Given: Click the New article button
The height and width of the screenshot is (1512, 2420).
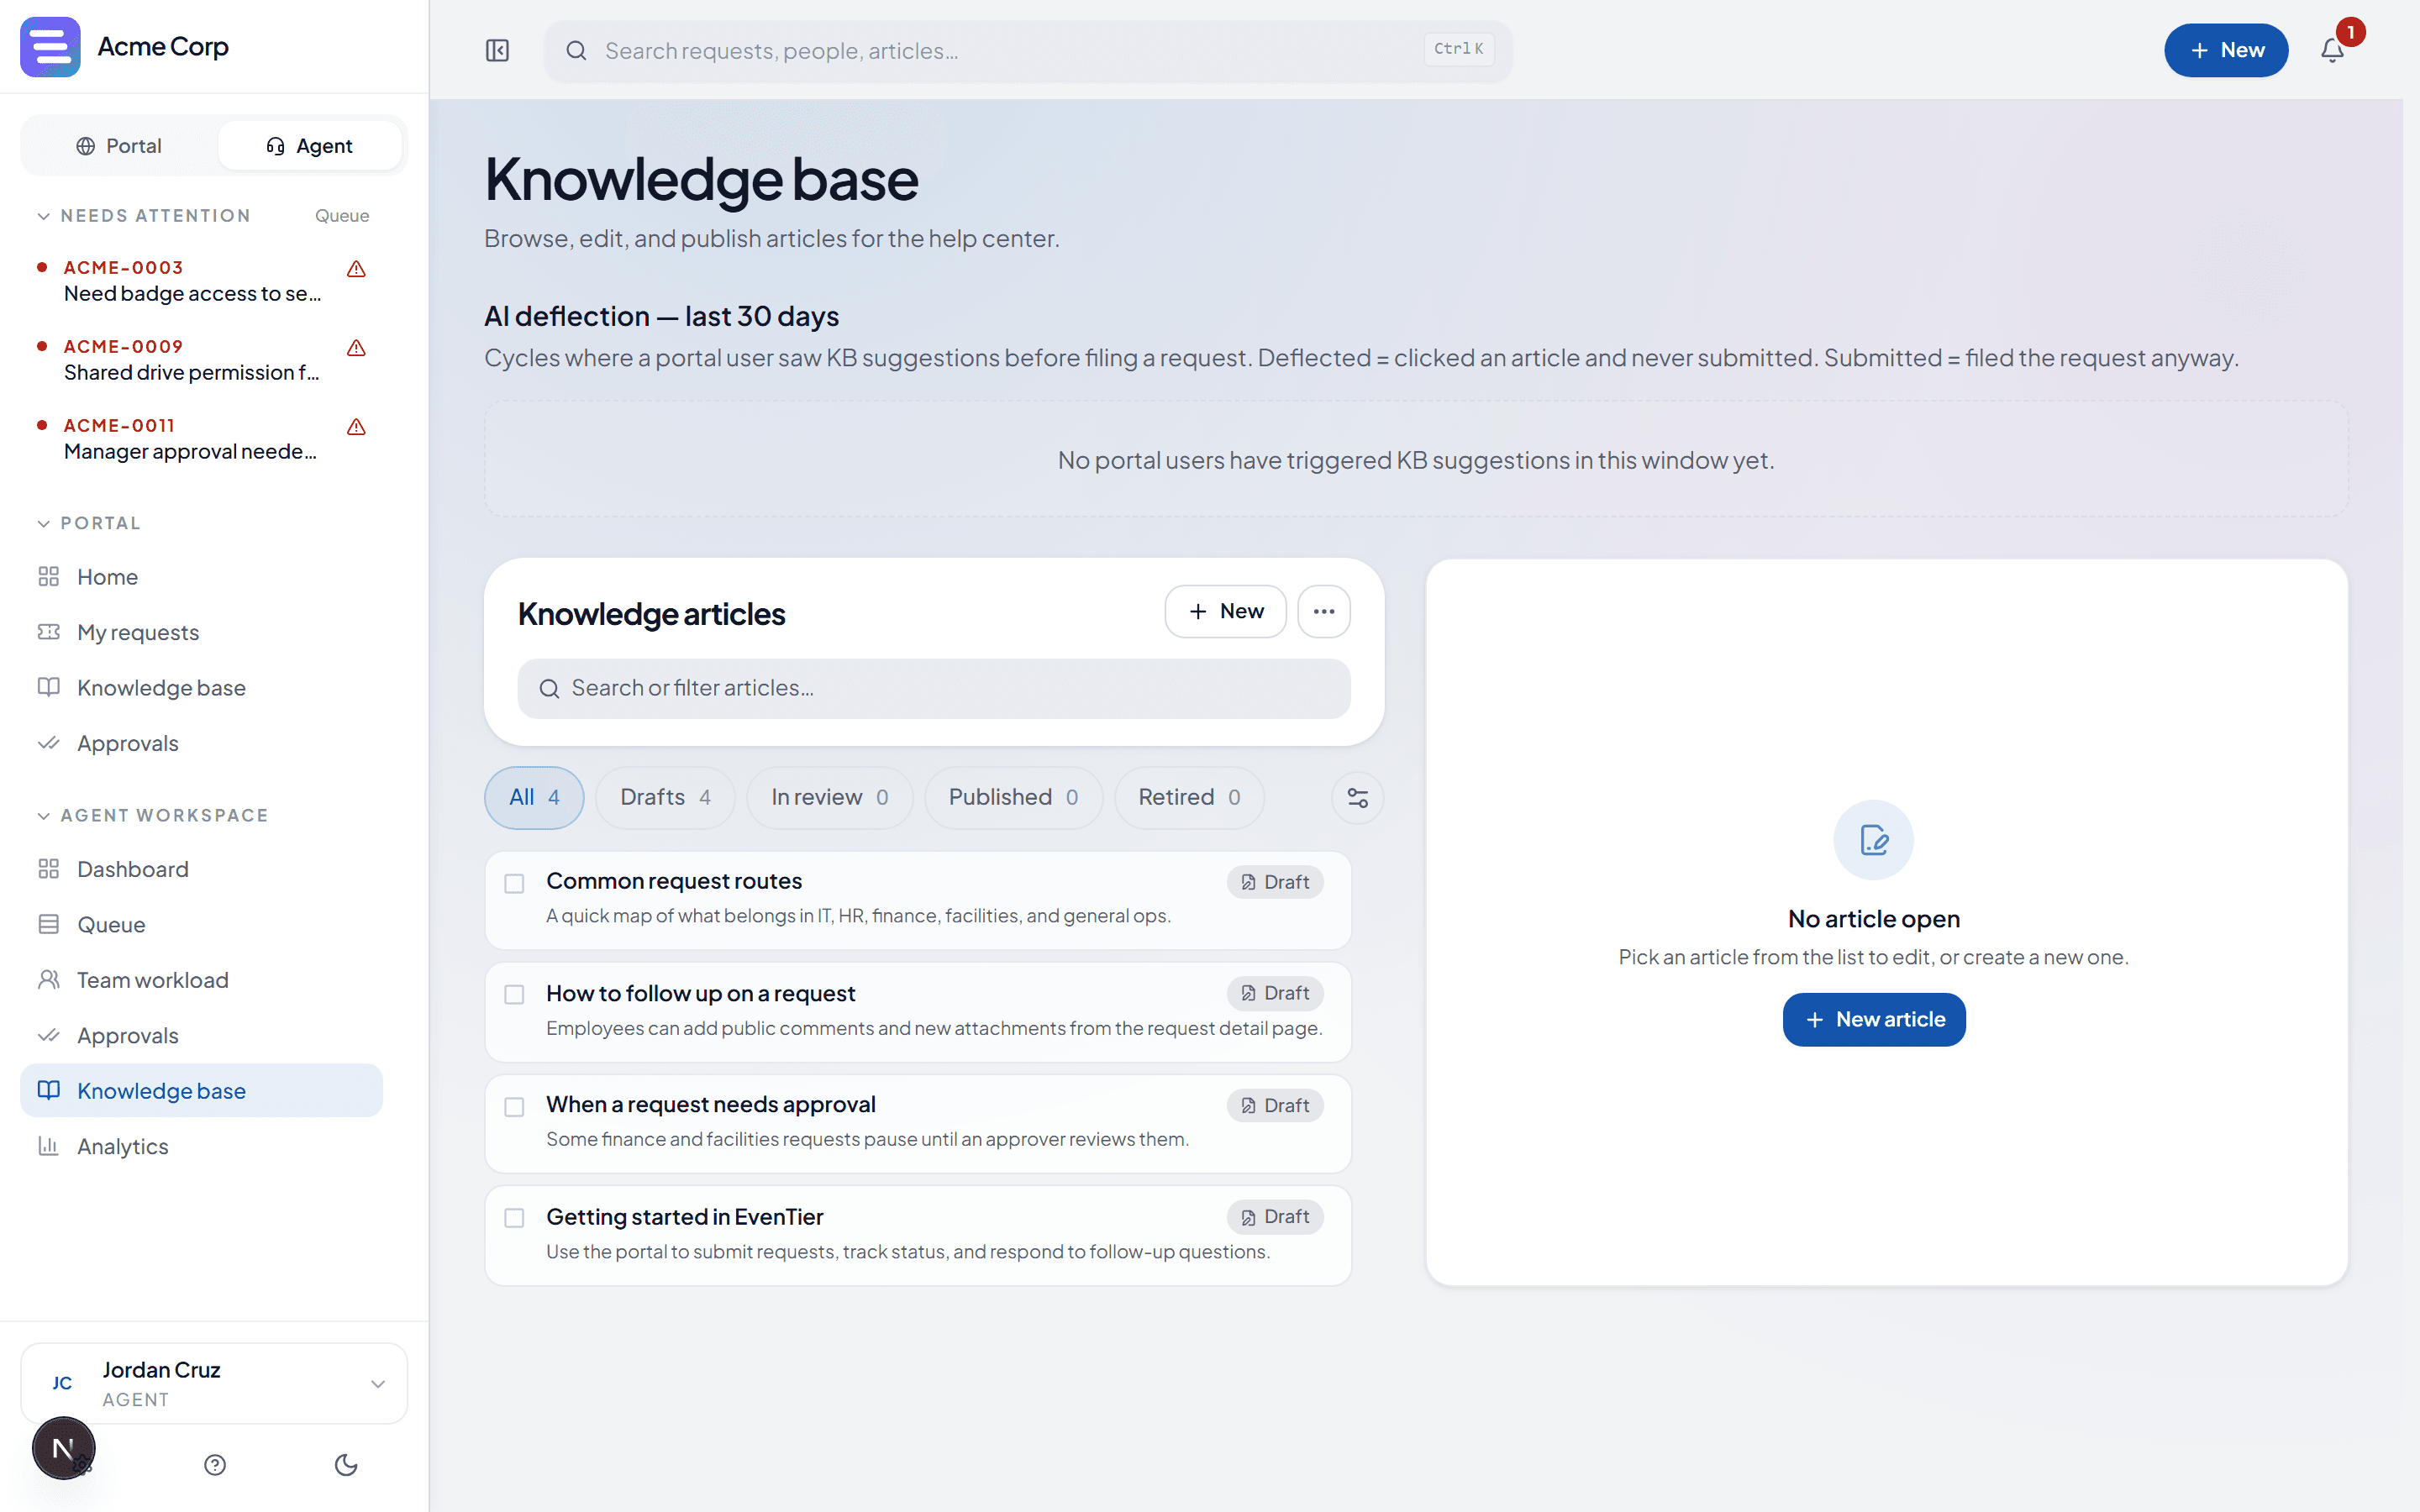Looking at the screenshot, I should (1874, 1019).
